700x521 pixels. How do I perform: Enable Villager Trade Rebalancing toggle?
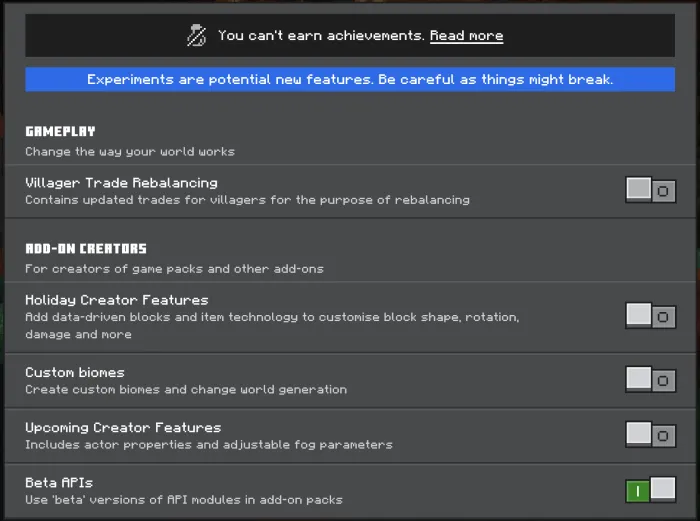pyautogui.click(x=650, y=190)
